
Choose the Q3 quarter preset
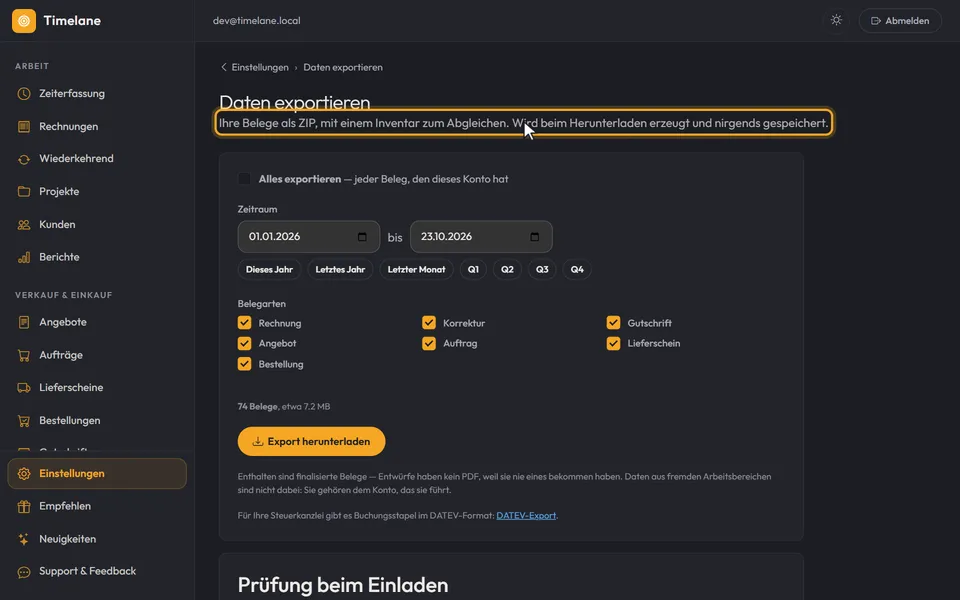click(542, 269)
